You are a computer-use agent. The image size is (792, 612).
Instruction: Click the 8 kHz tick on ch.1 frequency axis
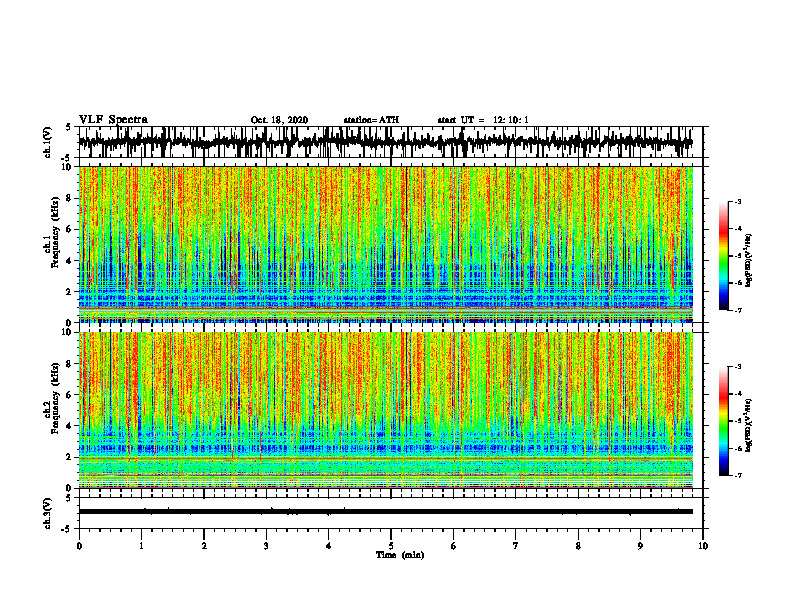69,198
